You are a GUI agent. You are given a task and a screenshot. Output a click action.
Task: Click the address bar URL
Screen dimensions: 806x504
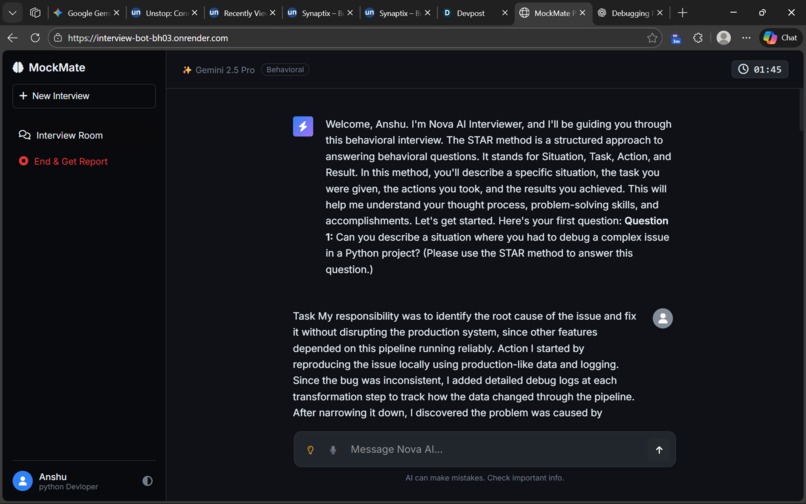pos(148,38)
